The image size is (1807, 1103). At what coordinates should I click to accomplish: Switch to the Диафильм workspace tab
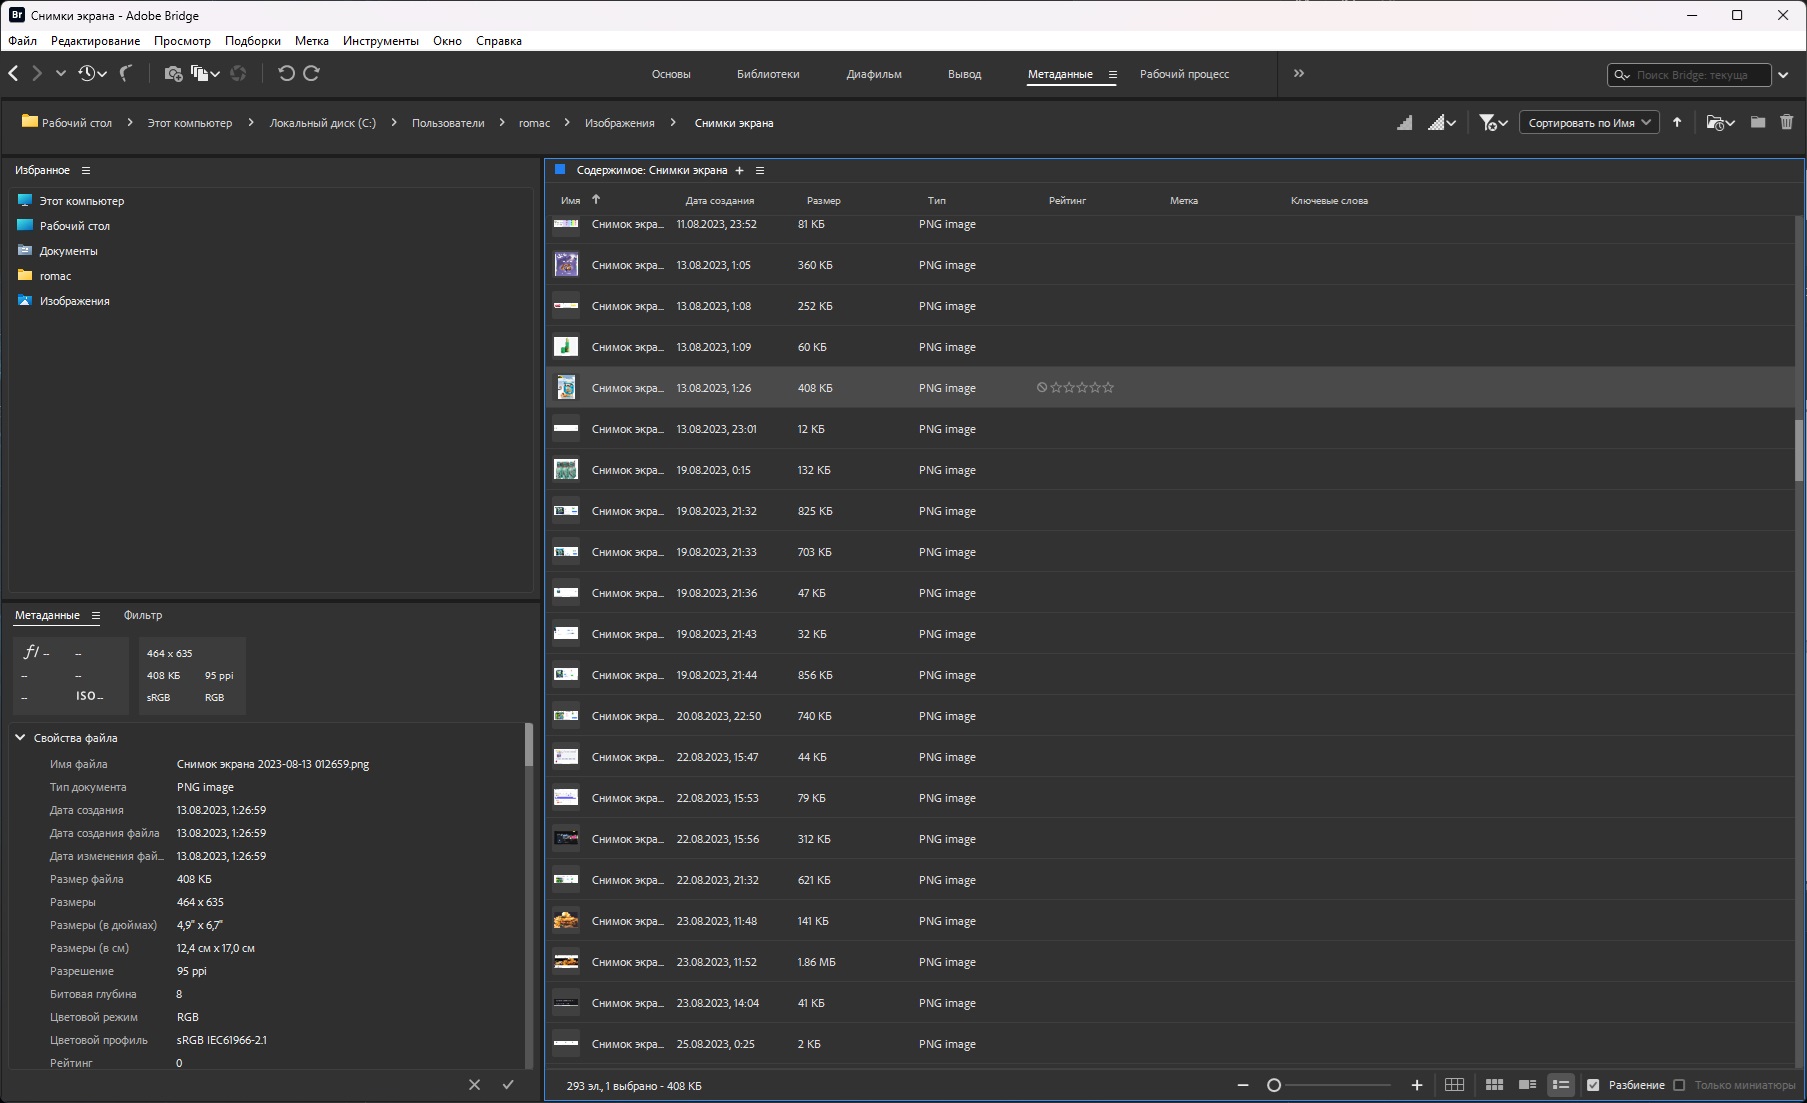tap(873, 74)
